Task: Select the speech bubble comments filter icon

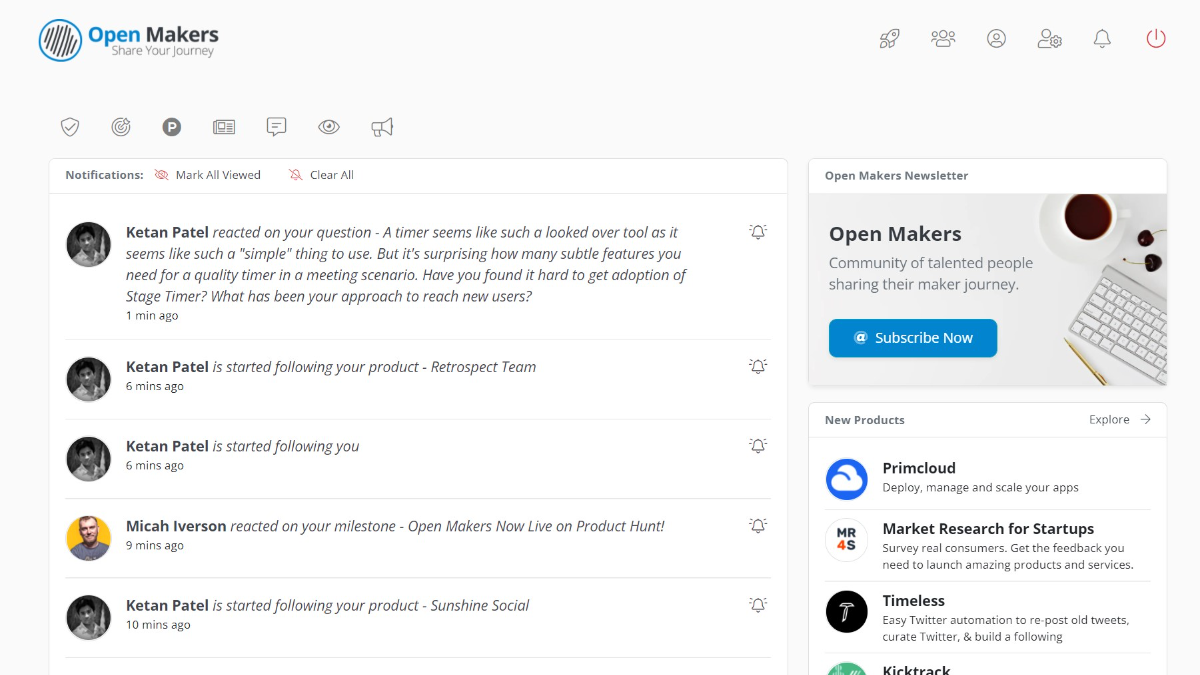Action: 277,127
